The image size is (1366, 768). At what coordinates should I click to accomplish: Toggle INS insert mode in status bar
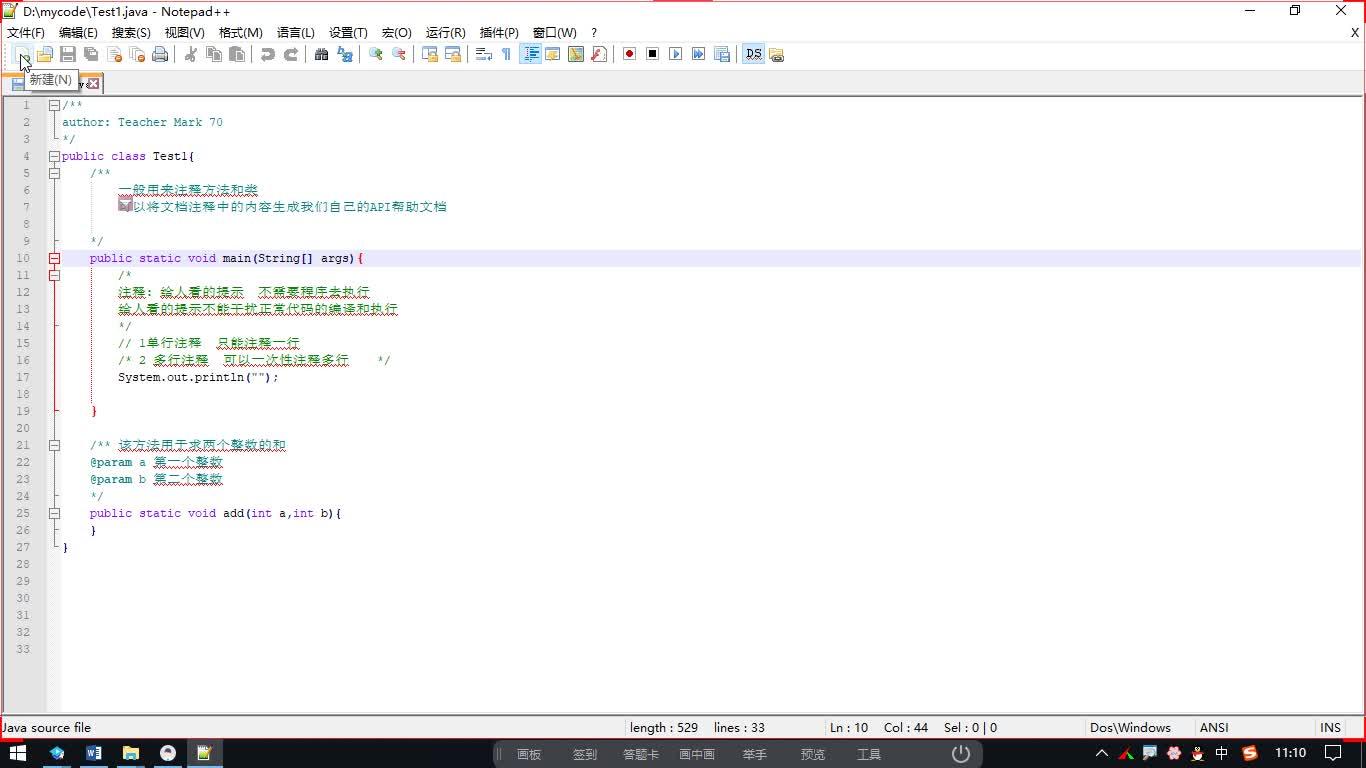[1331, 728]
